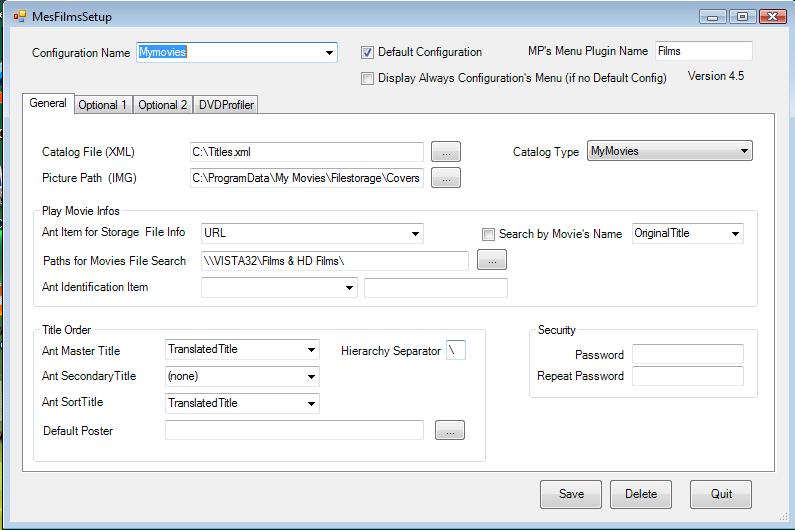Expand the Configuration Name dropdown
The width and height of the screenshot is (795, 530).
pos(329,53)
